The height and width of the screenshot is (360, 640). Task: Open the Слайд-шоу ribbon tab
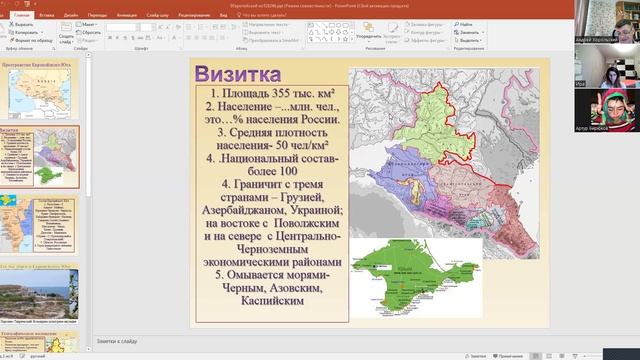157,15
